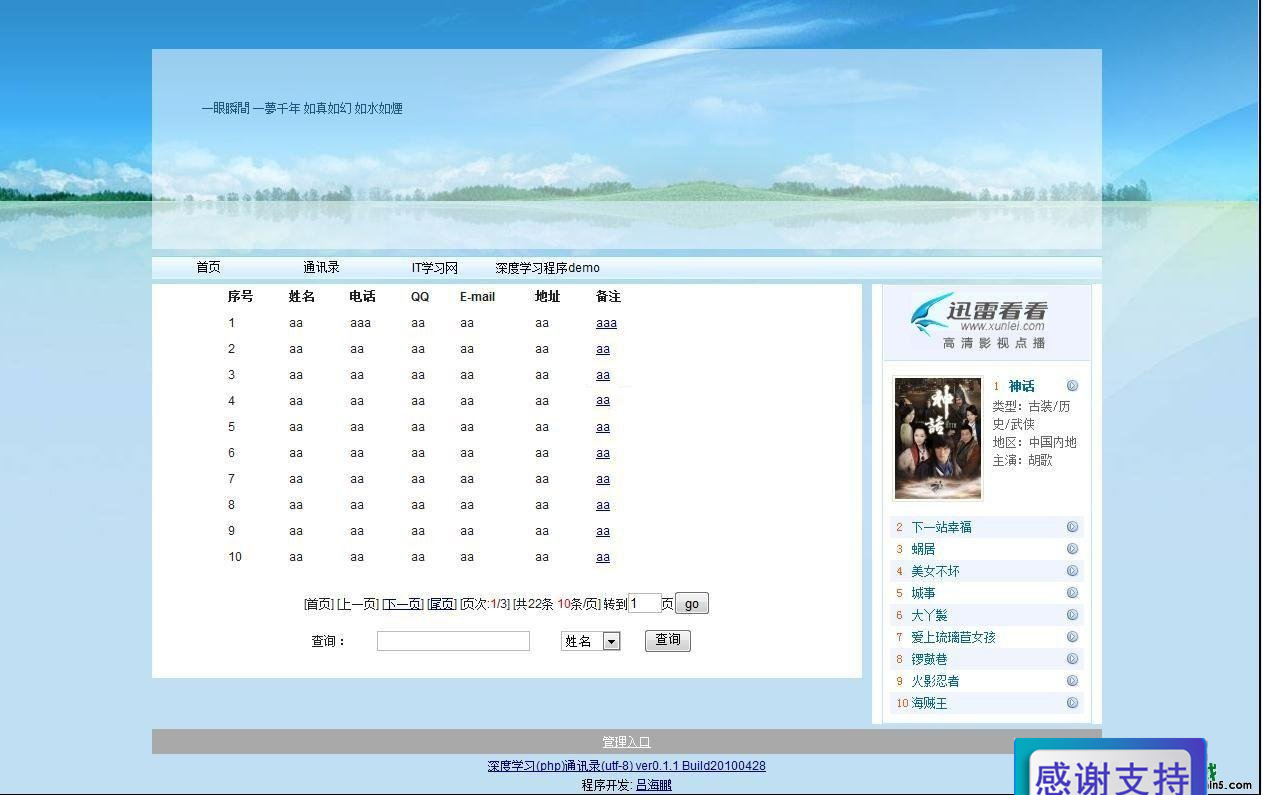Screen dimensions: 1263x795
Task: Open IT学习网 in the navigation bar
Action: [x=435, y=268]
